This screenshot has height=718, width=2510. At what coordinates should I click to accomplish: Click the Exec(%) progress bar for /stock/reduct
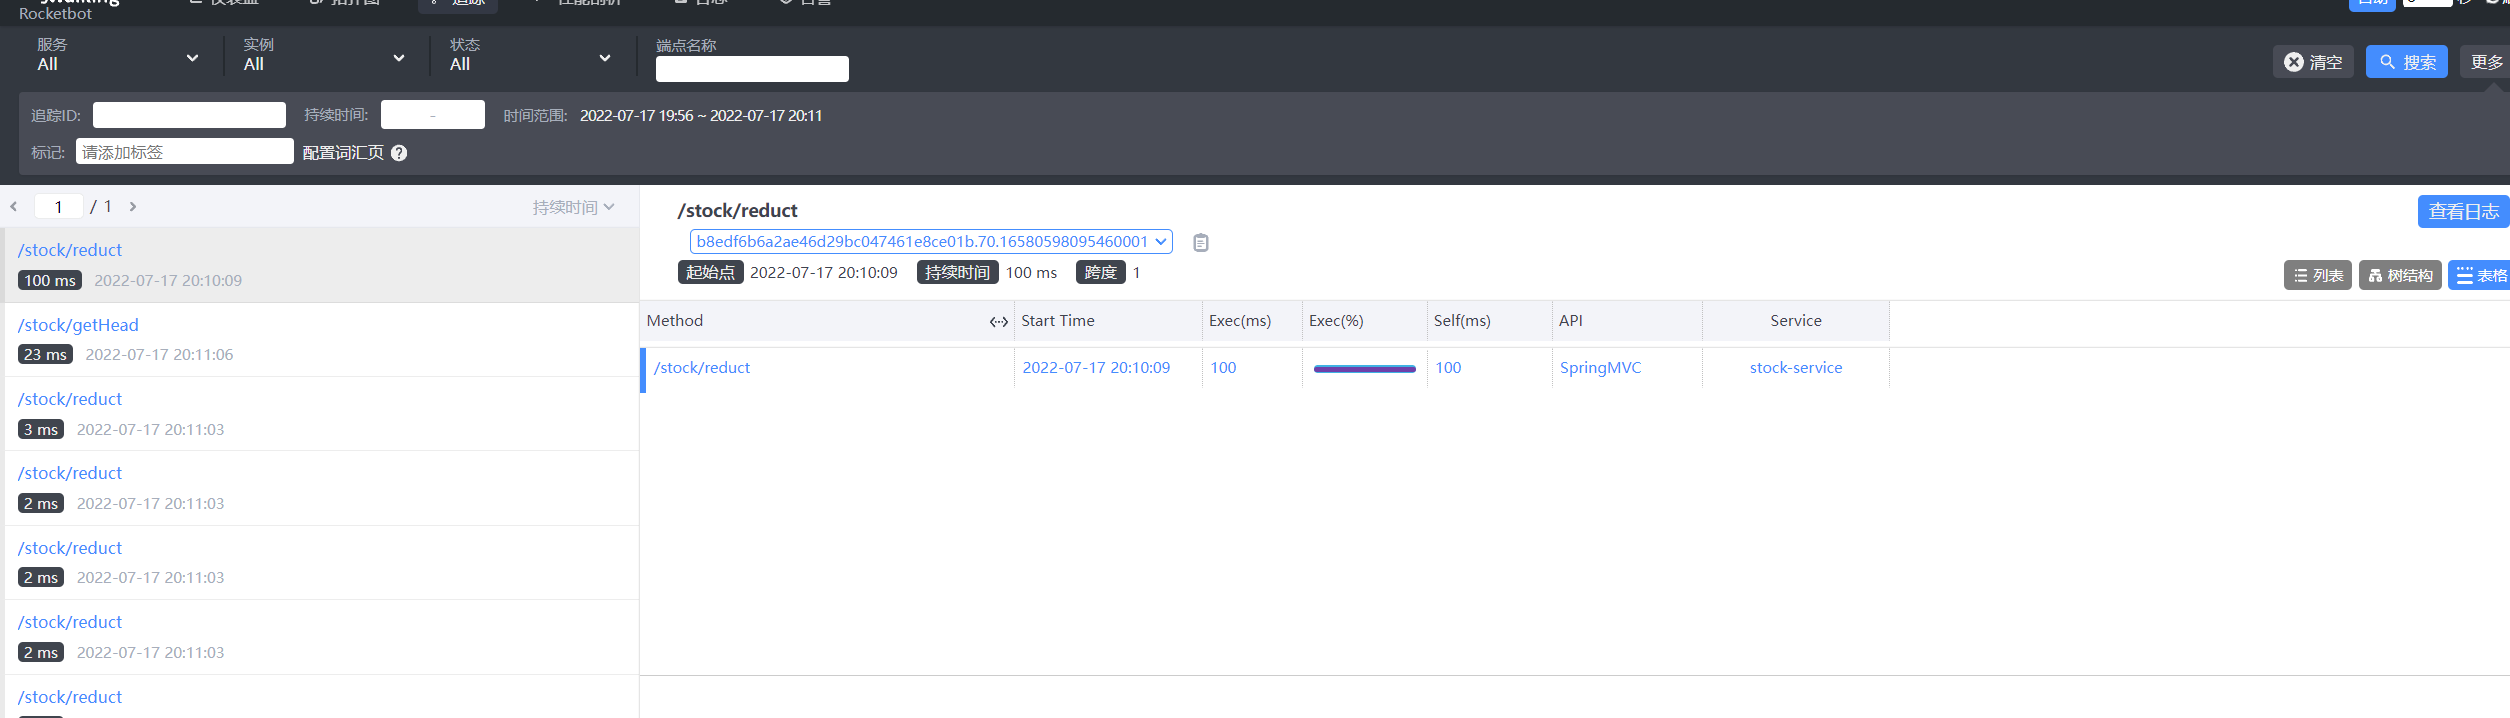1364,369
